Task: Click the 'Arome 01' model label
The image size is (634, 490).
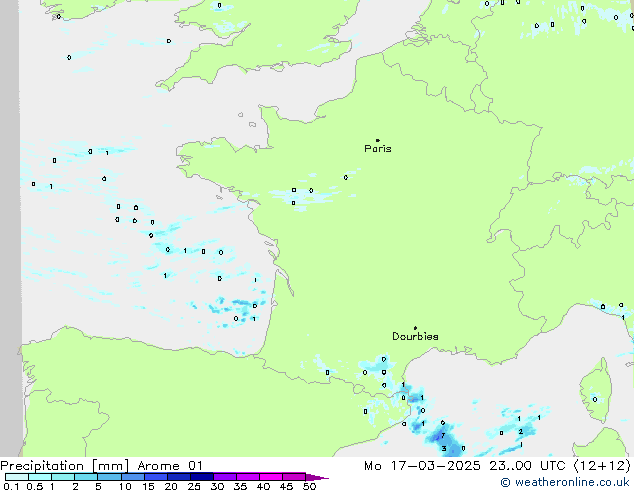Action: [x=170, y=466]
